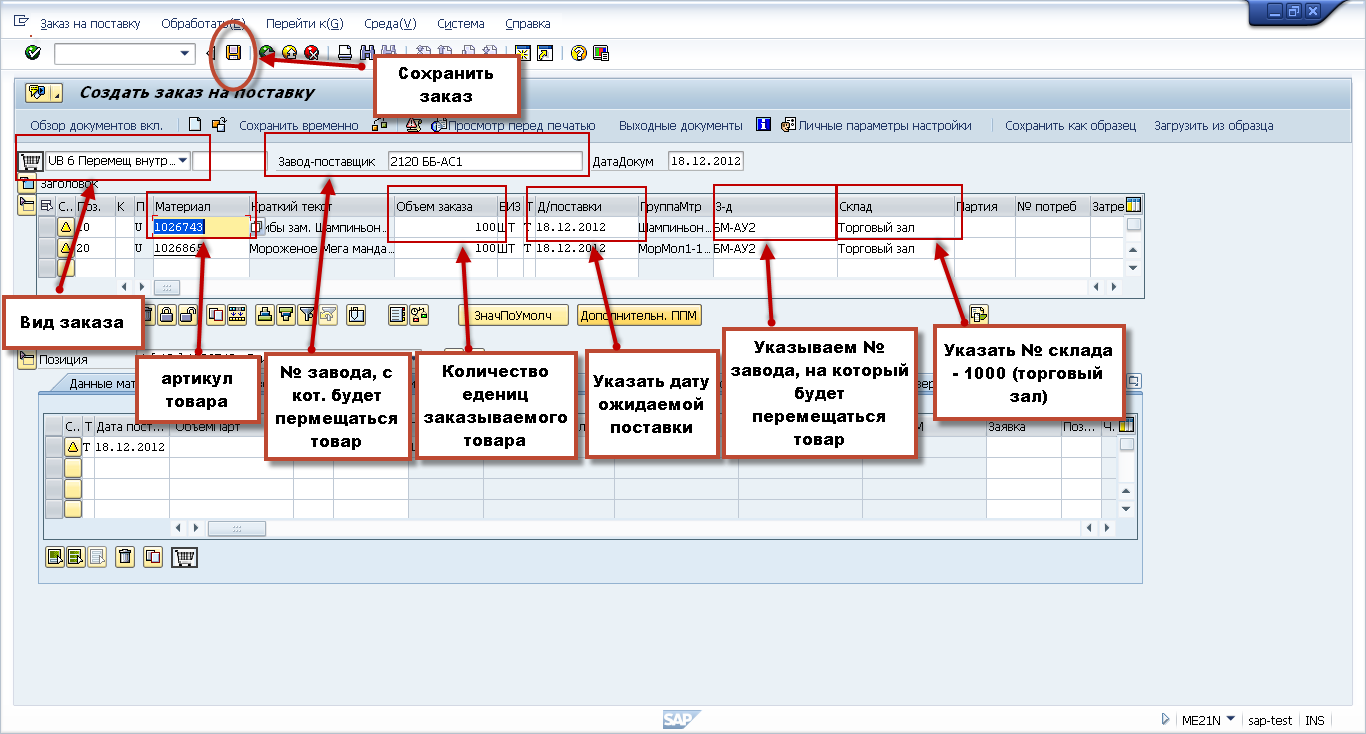Click the sort ascending icon below table

(265, 315)
